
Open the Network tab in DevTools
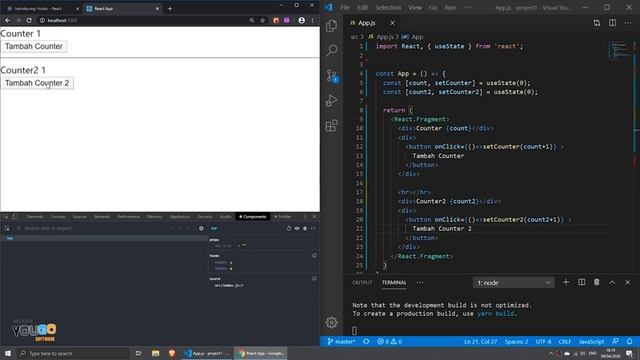pyautogui.click(x=102, y=216)
